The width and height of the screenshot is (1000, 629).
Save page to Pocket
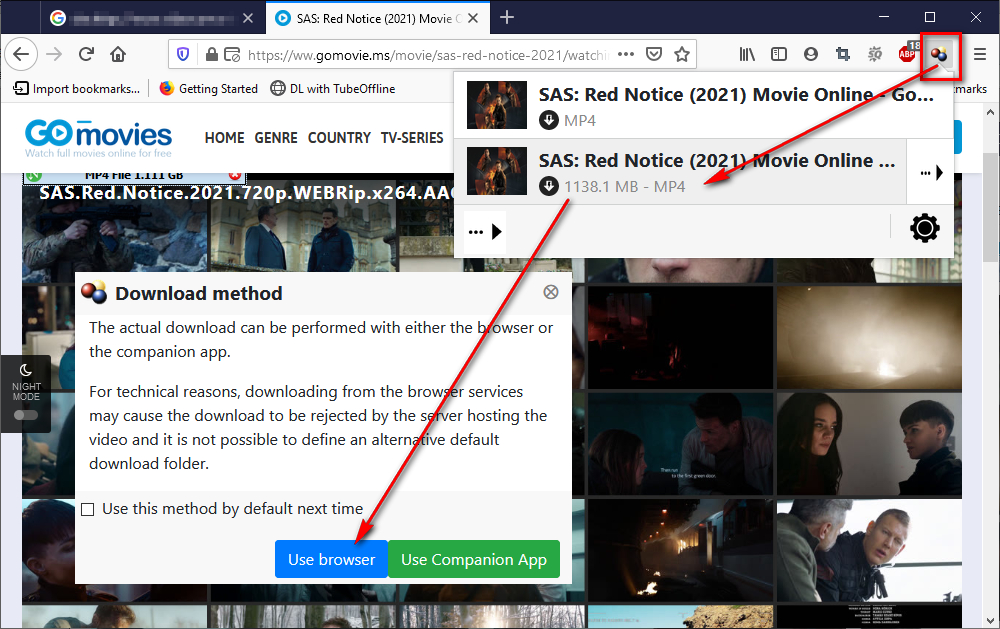pos(654,54)
